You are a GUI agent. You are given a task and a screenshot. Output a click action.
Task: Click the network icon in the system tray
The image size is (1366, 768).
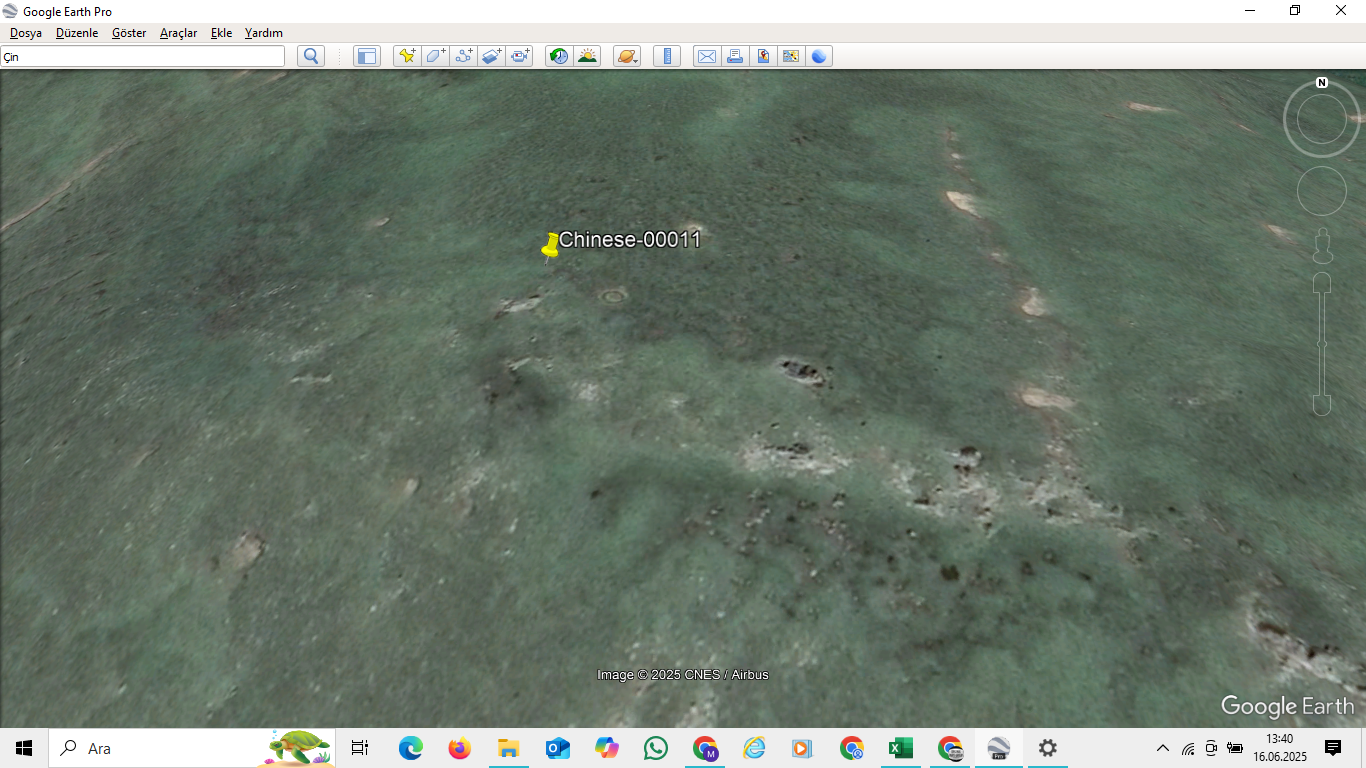[x=1188, y=748]
